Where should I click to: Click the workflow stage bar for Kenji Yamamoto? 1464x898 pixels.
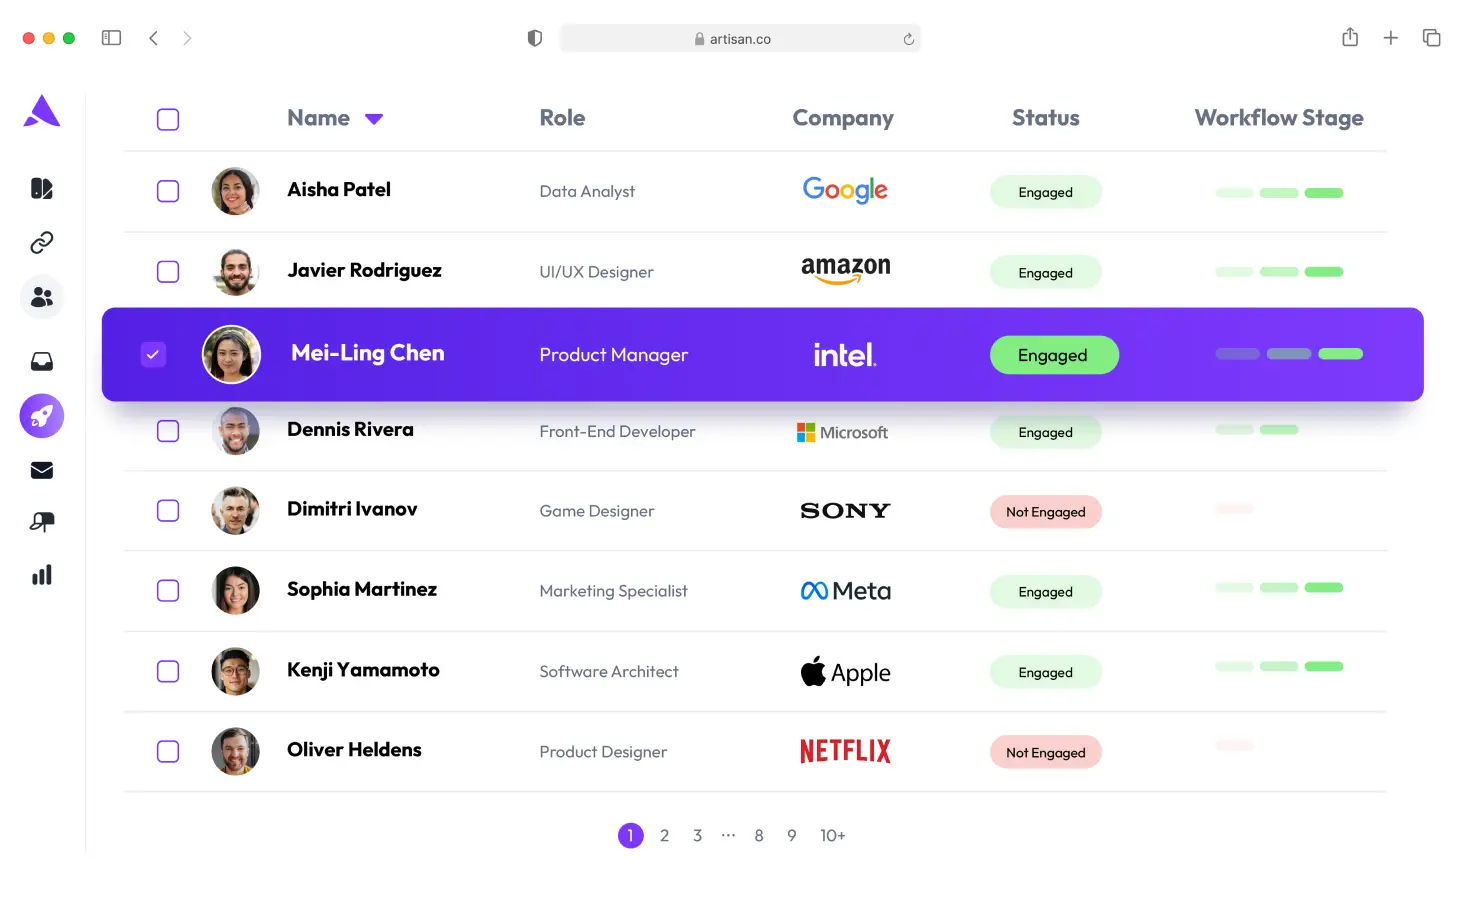(x=1279, y=667)
